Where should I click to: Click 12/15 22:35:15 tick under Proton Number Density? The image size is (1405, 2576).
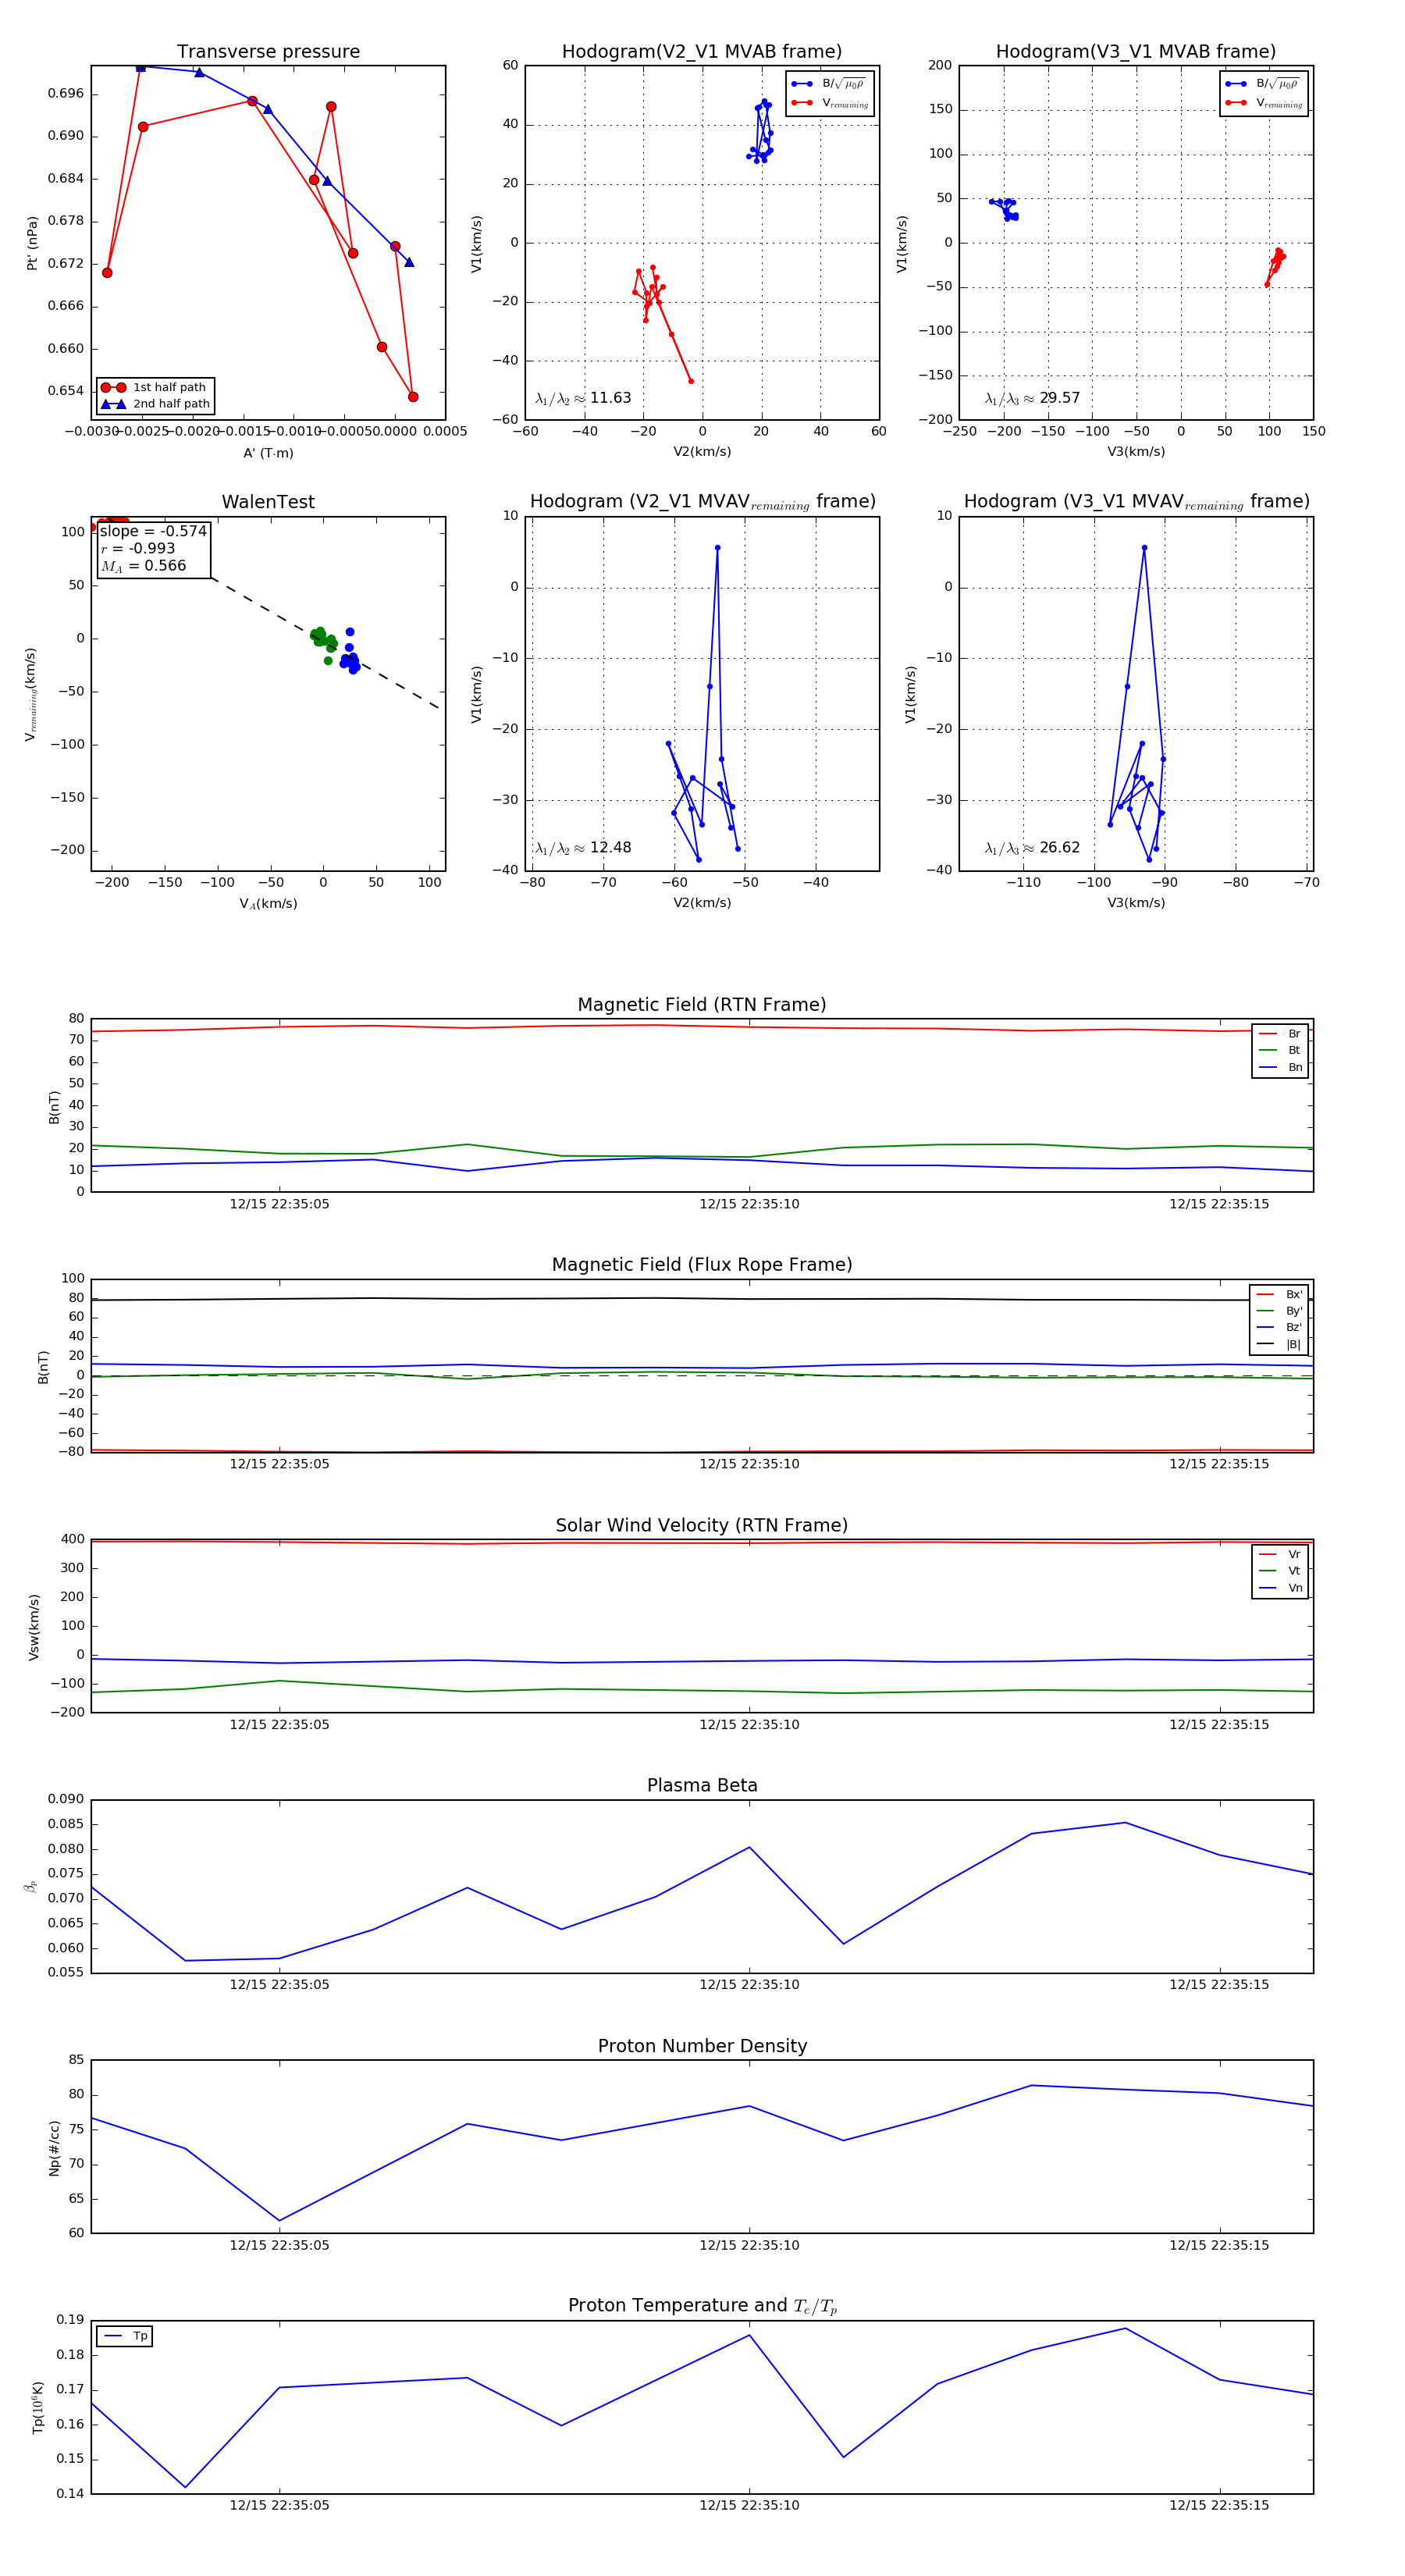click(x=1219, y=2245)
